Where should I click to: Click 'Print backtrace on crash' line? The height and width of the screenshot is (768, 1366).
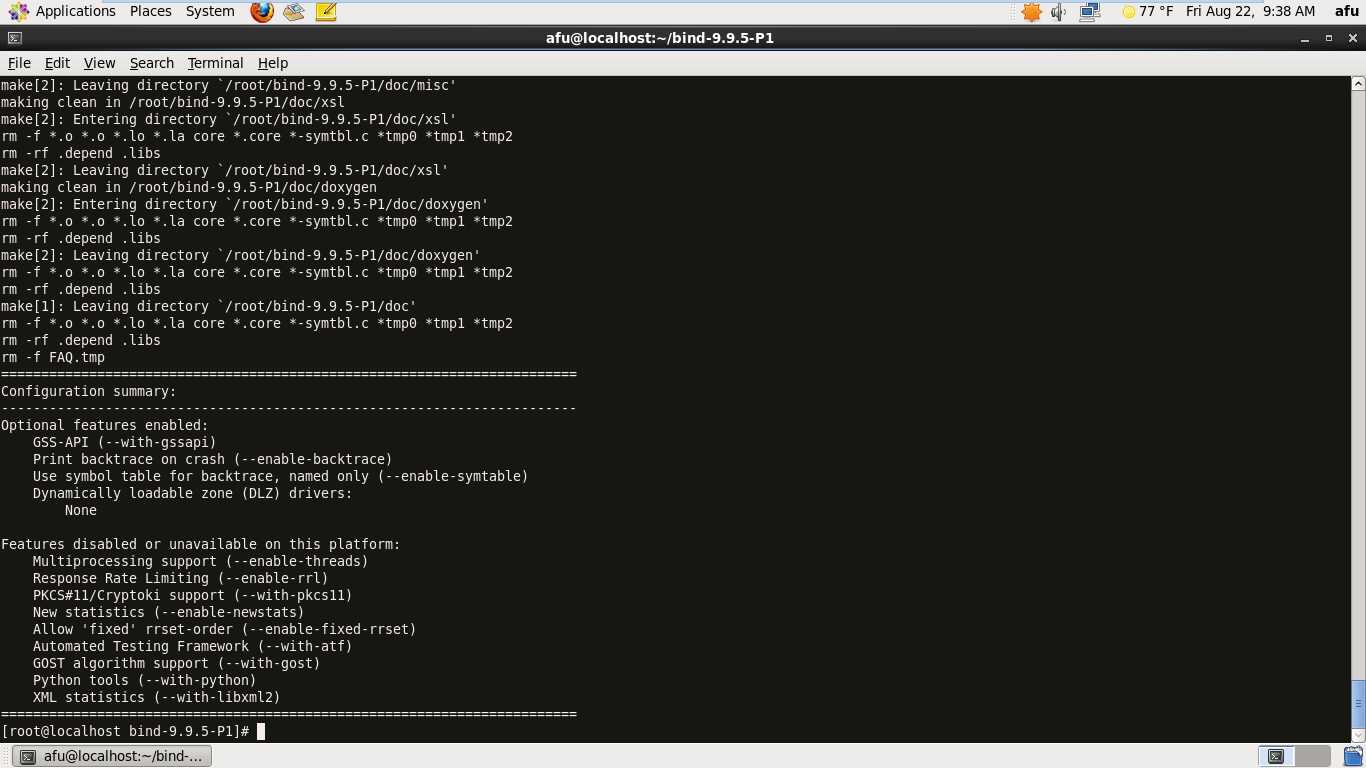tap(213, 459)
